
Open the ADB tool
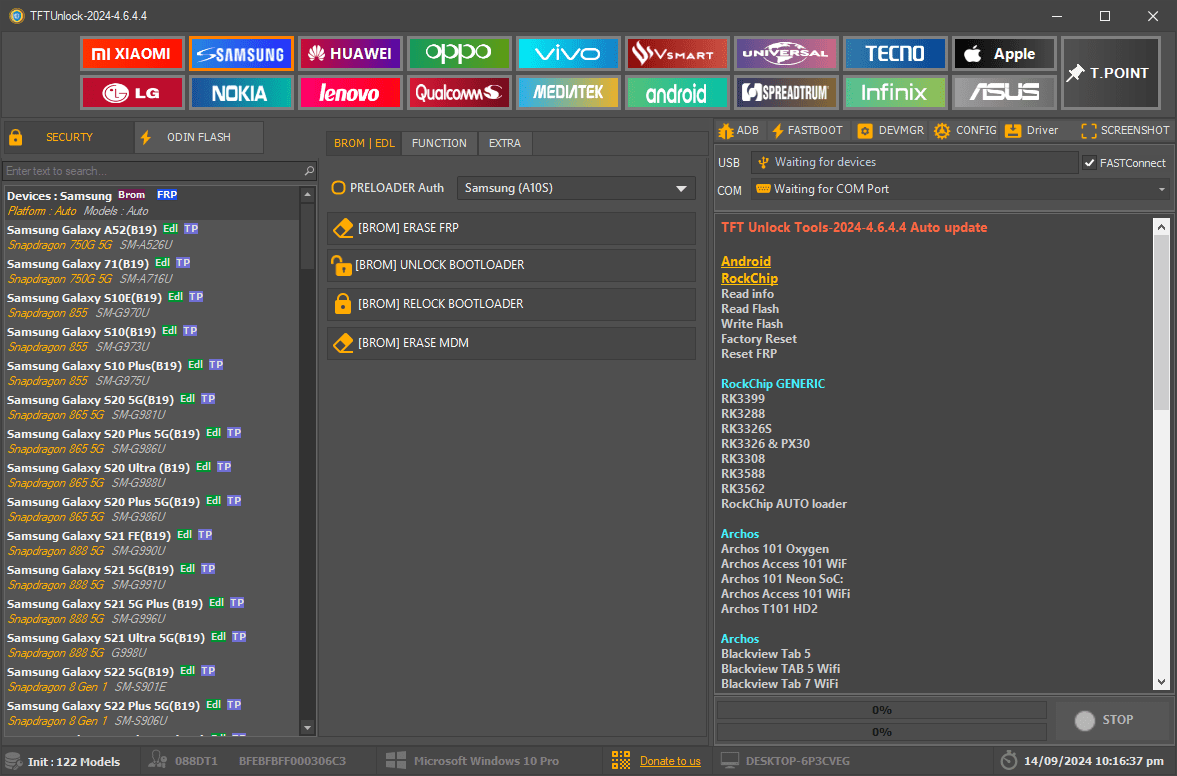click(737, 130)
